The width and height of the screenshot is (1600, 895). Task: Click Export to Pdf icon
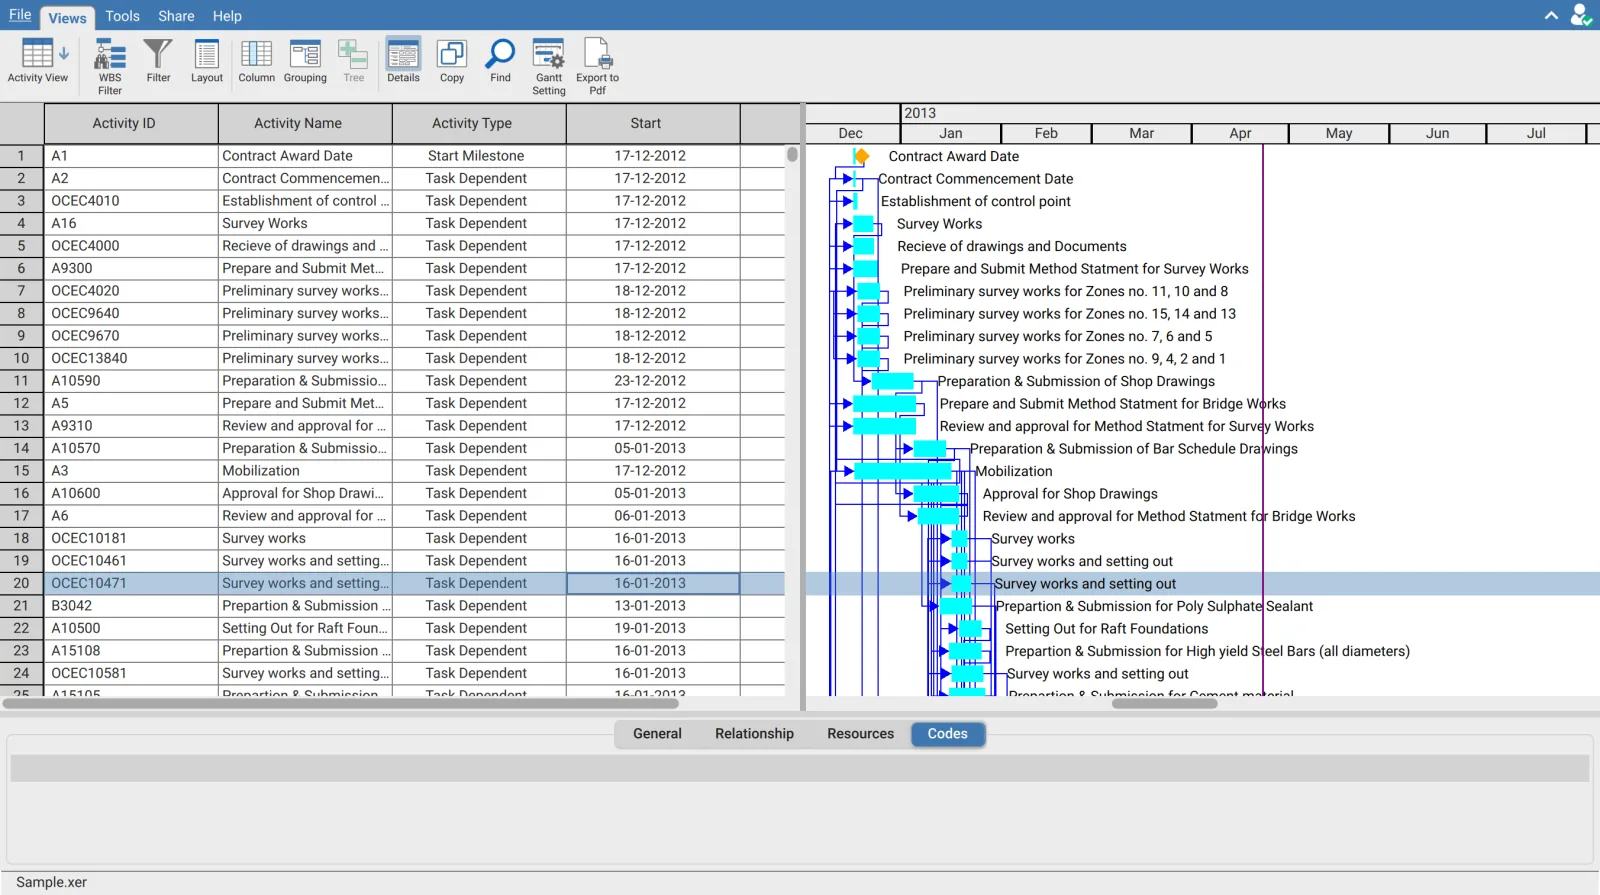point(597,66)
